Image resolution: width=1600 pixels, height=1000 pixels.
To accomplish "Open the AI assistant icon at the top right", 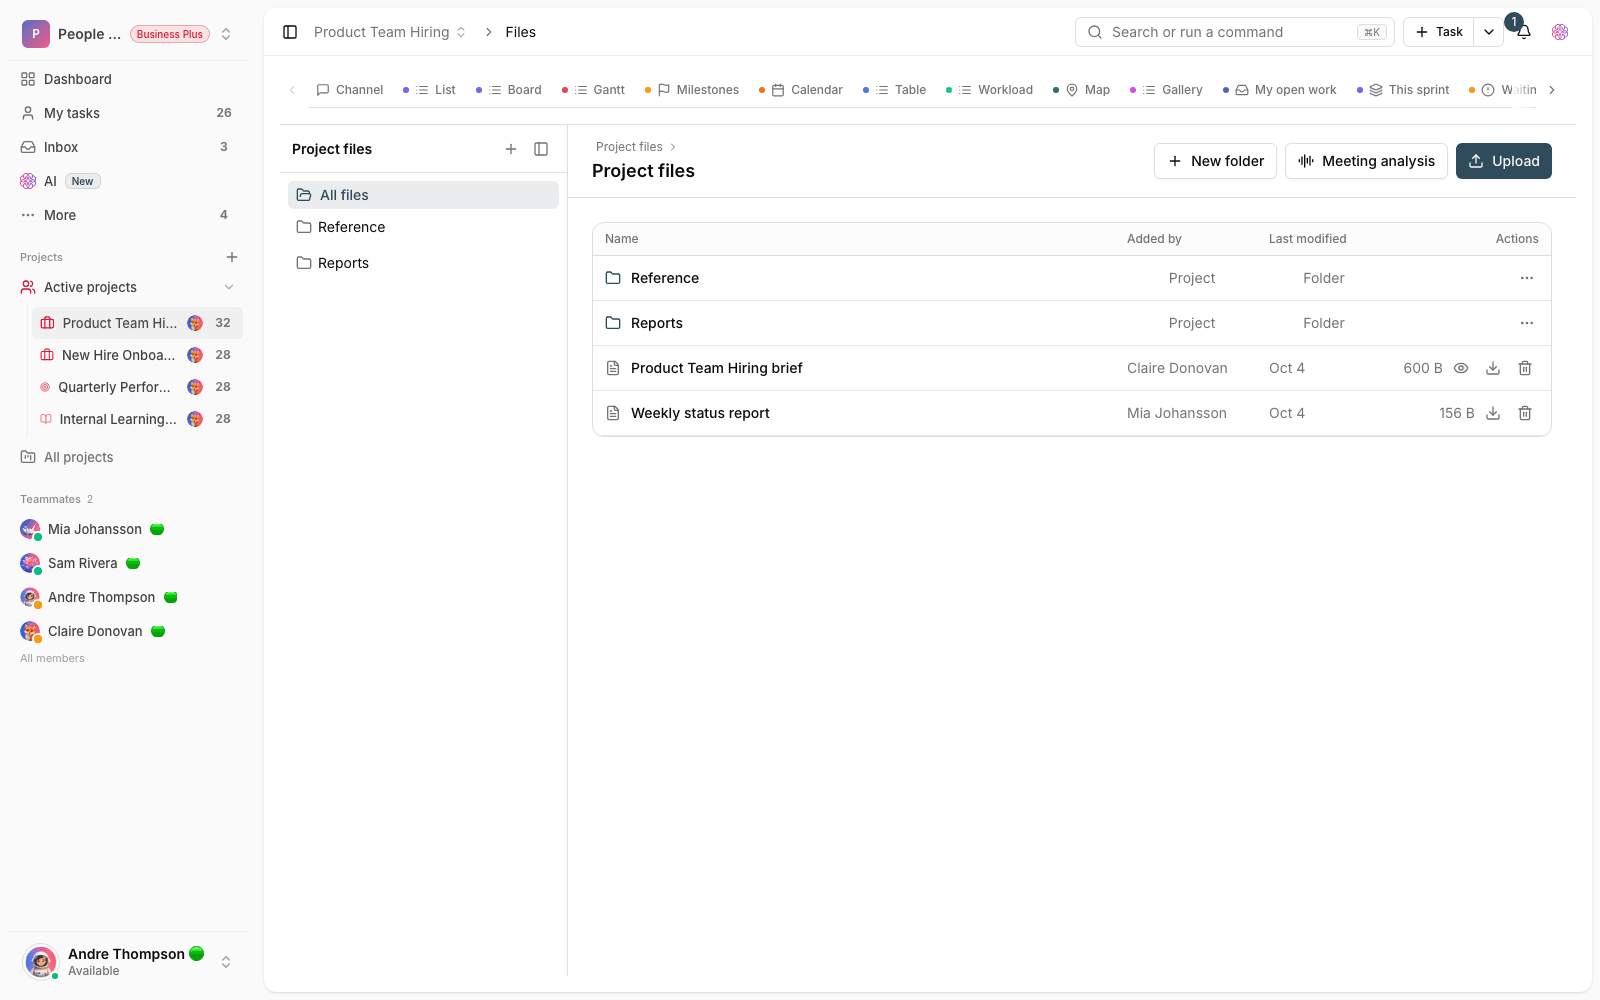I will (1560, 32).
